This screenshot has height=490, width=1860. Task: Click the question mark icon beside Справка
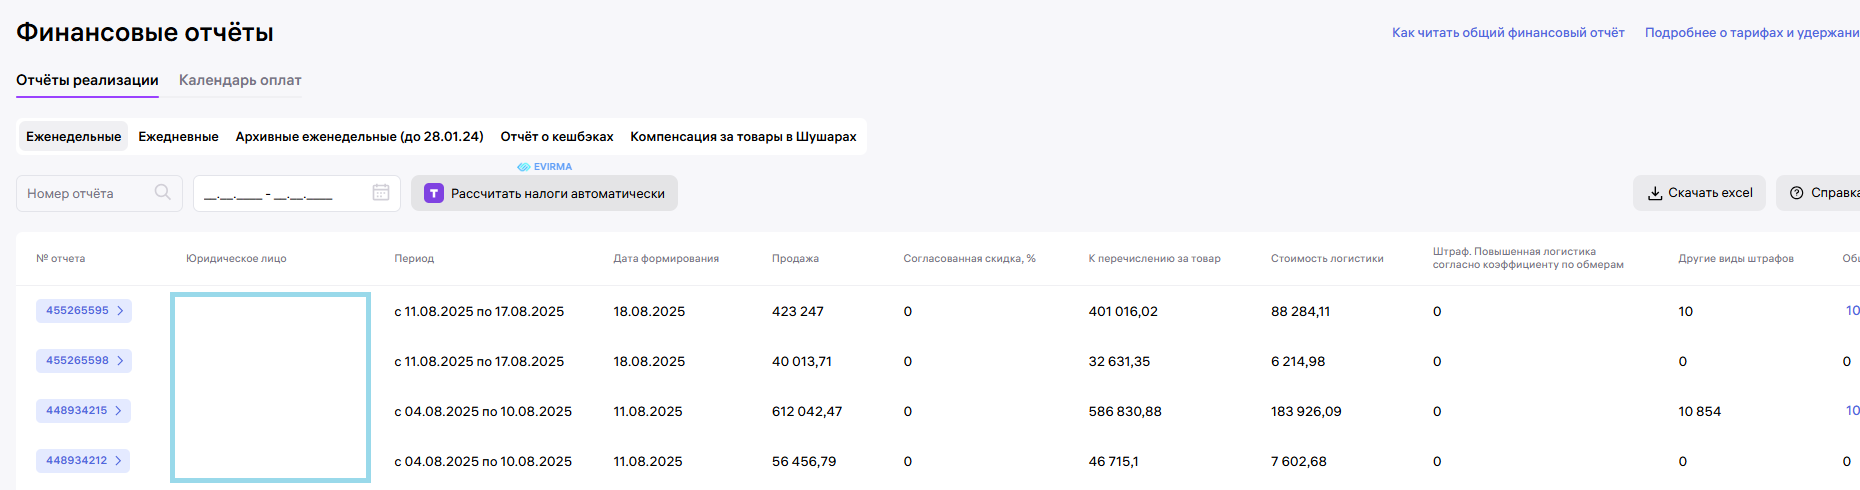click(1797, 193)
